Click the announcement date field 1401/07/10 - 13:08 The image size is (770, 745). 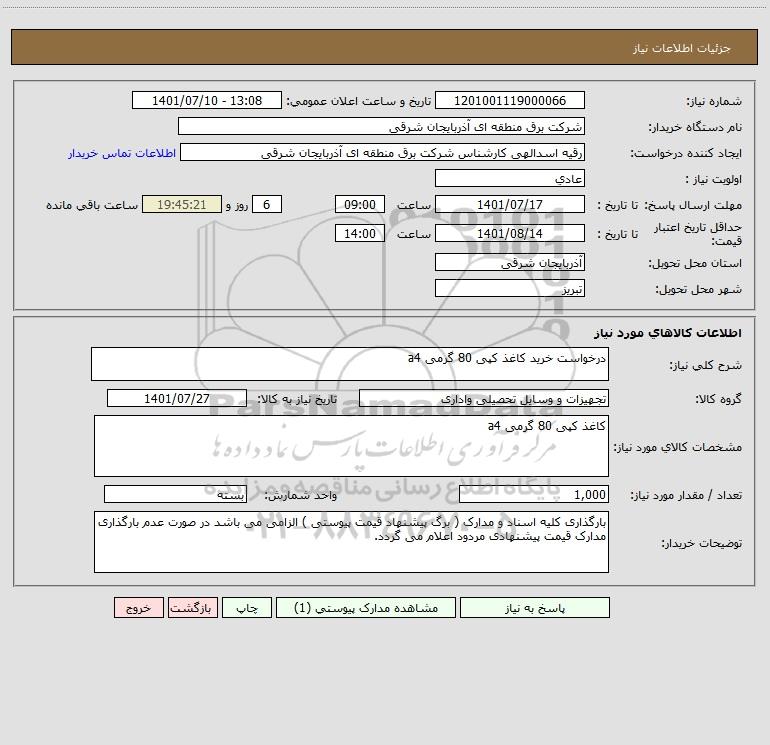pyautogui.click(x=207, y=100)
